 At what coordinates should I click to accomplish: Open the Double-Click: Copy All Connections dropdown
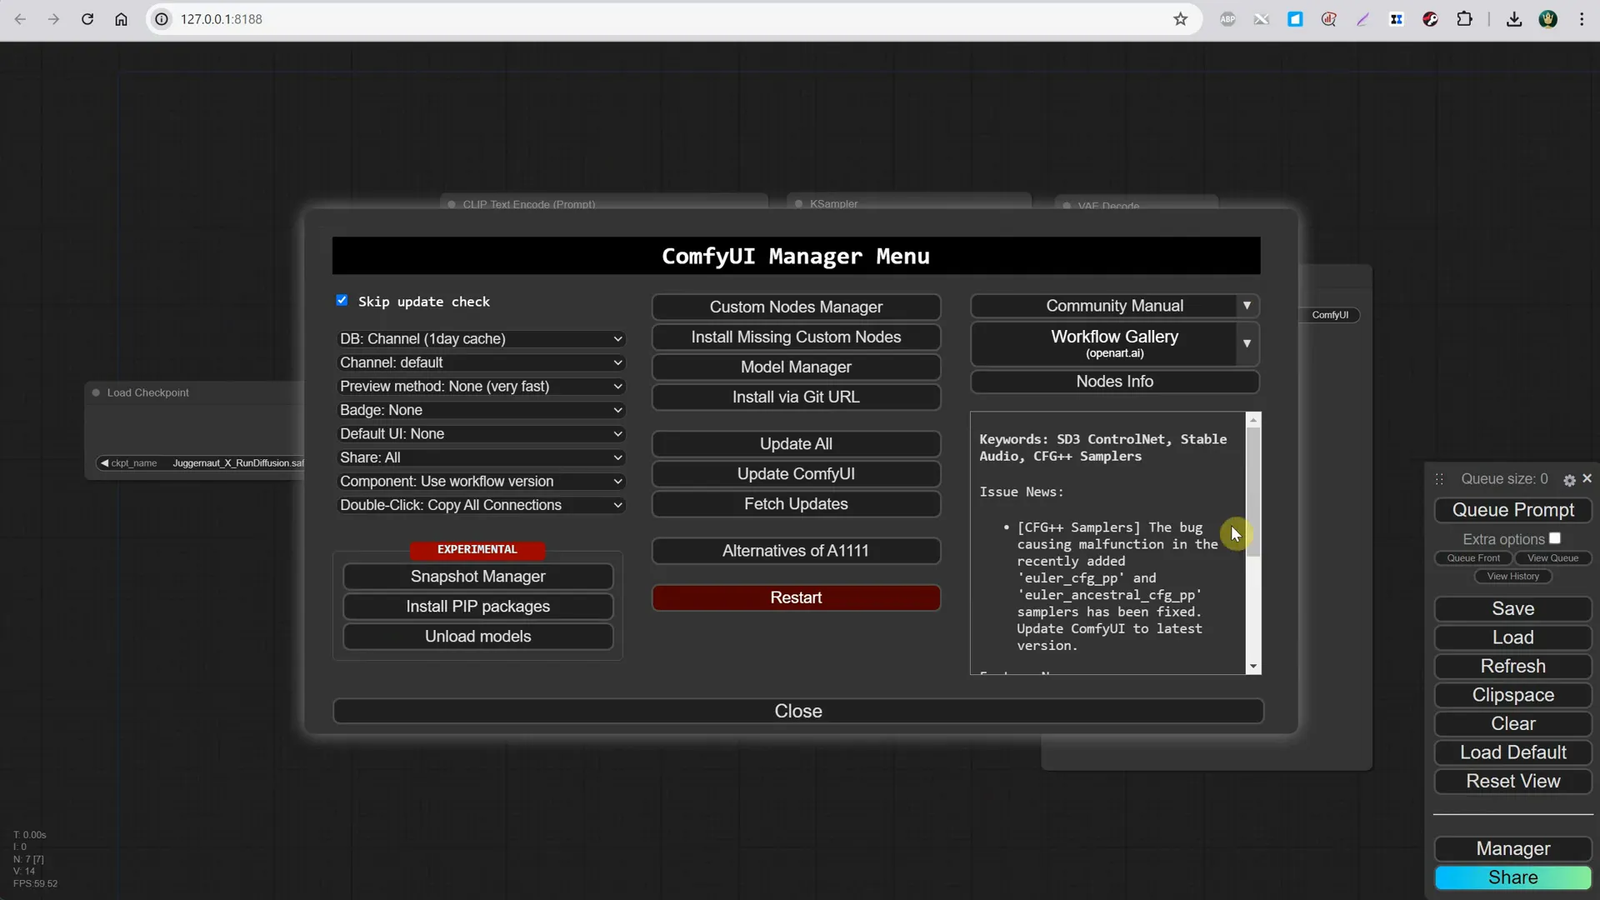pyautogui.click(x=481, y=505)
